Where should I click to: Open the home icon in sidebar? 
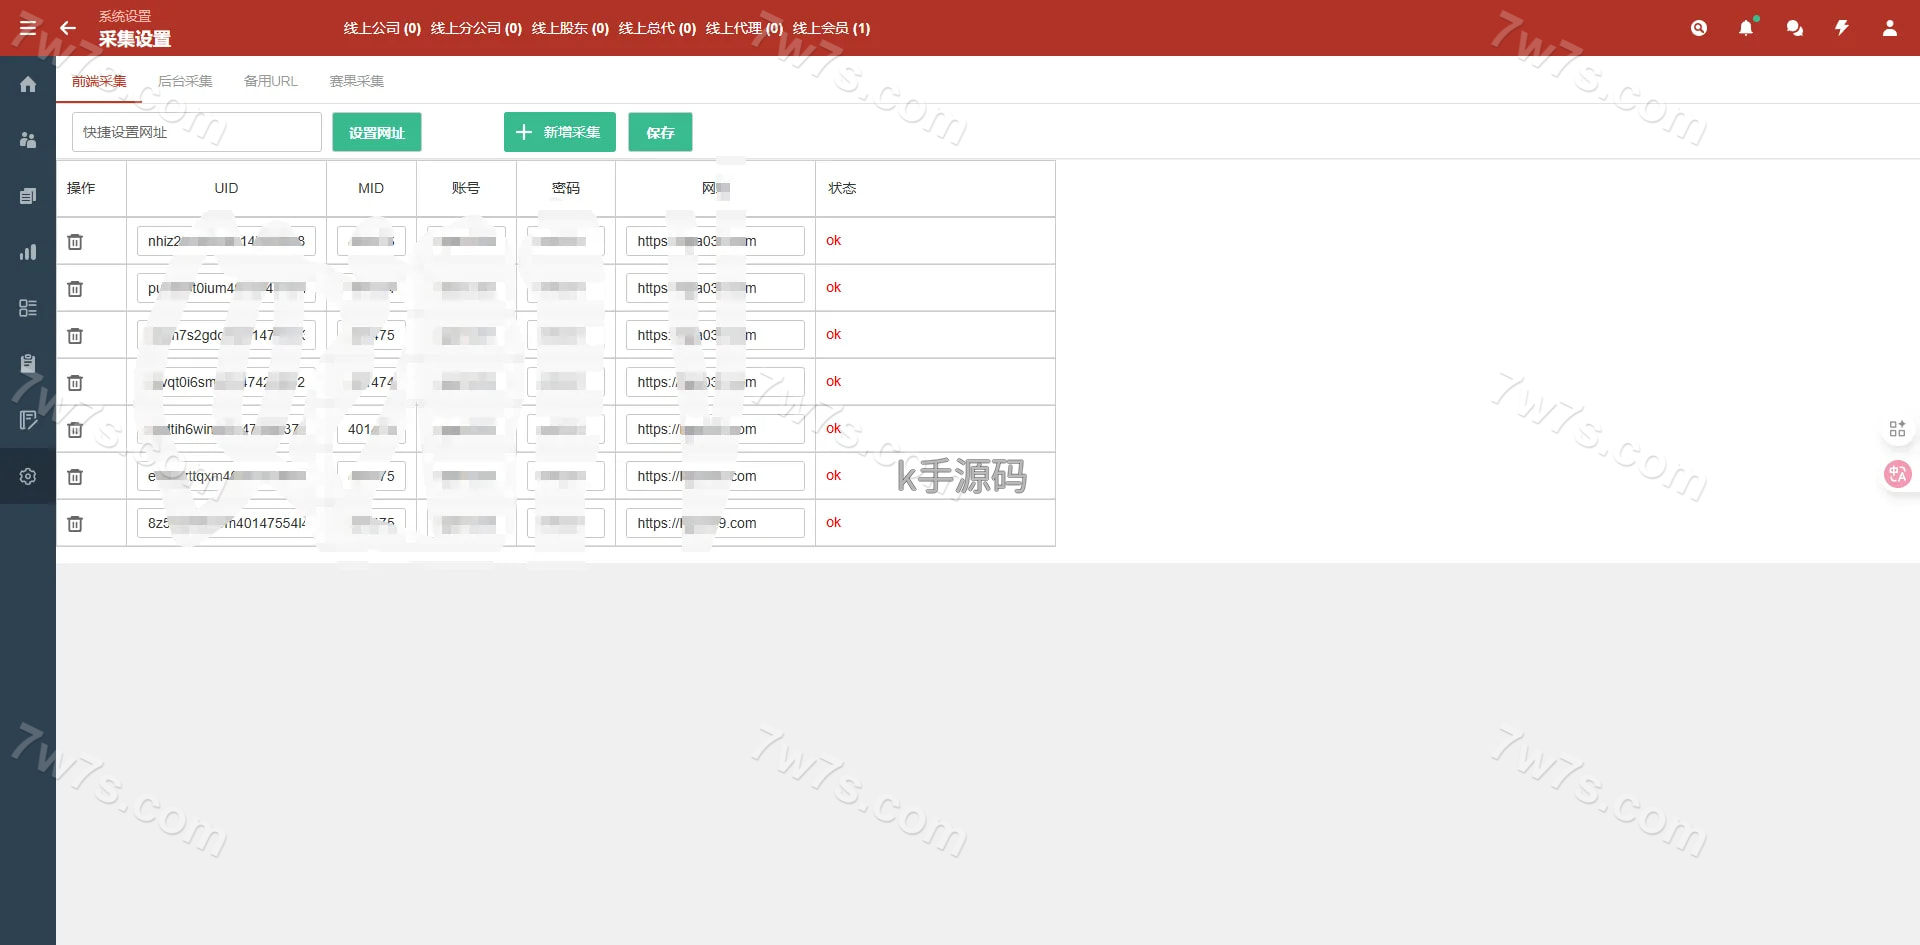pyautogui.click(x=28, y=84)
